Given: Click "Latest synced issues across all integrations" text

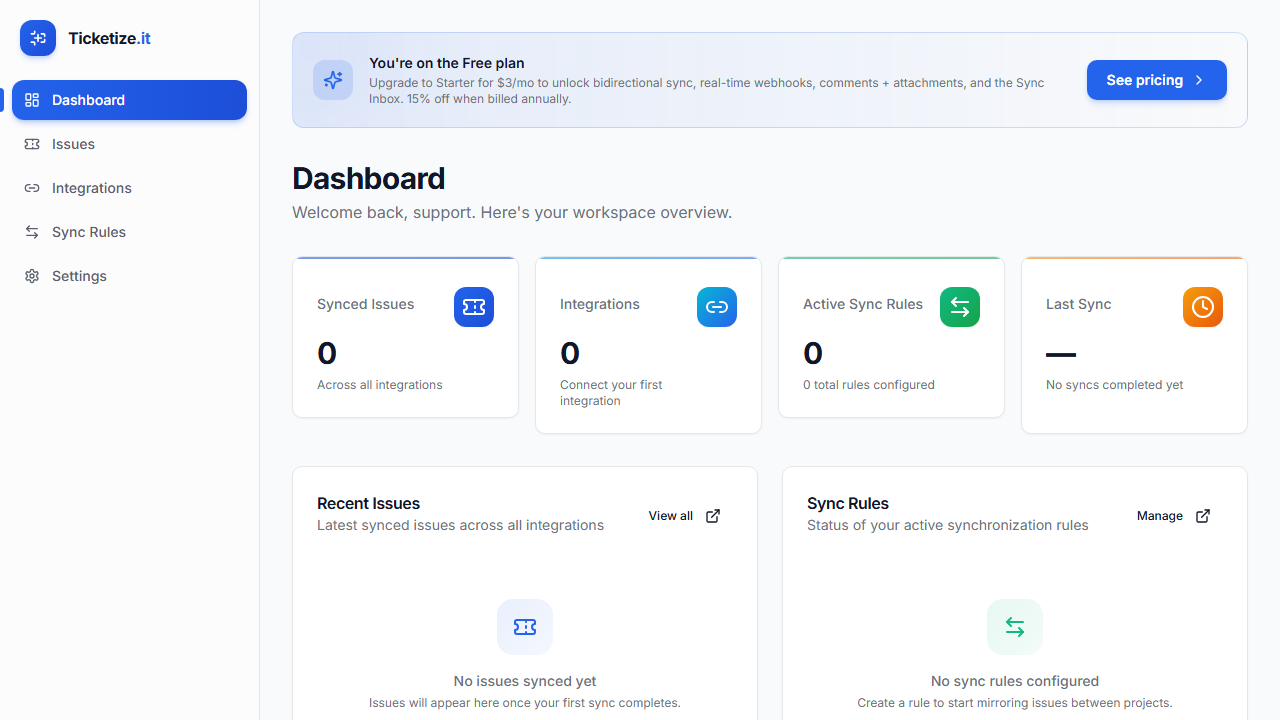Looking at the screenshot, I should pos(460,525).
